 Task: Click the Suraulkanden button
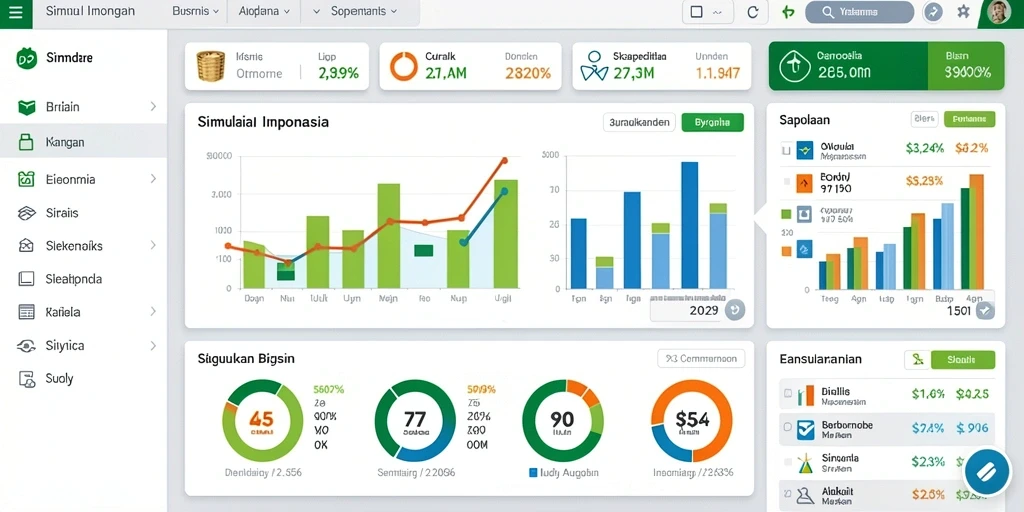pyautogui.click(x=639, y=122)
